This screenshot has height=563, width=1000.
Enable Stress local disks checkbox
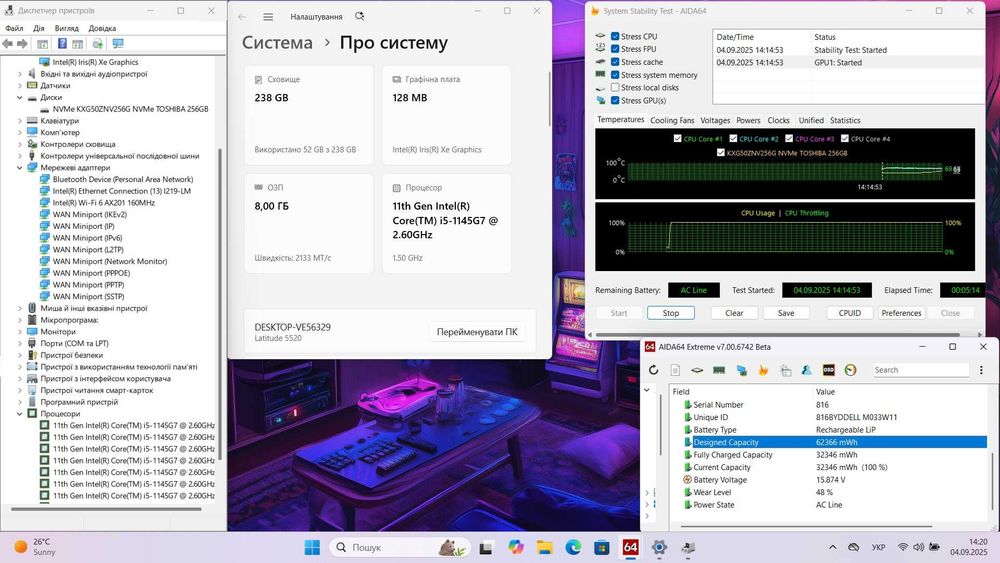pyautogui.click(x=615, y=87)
